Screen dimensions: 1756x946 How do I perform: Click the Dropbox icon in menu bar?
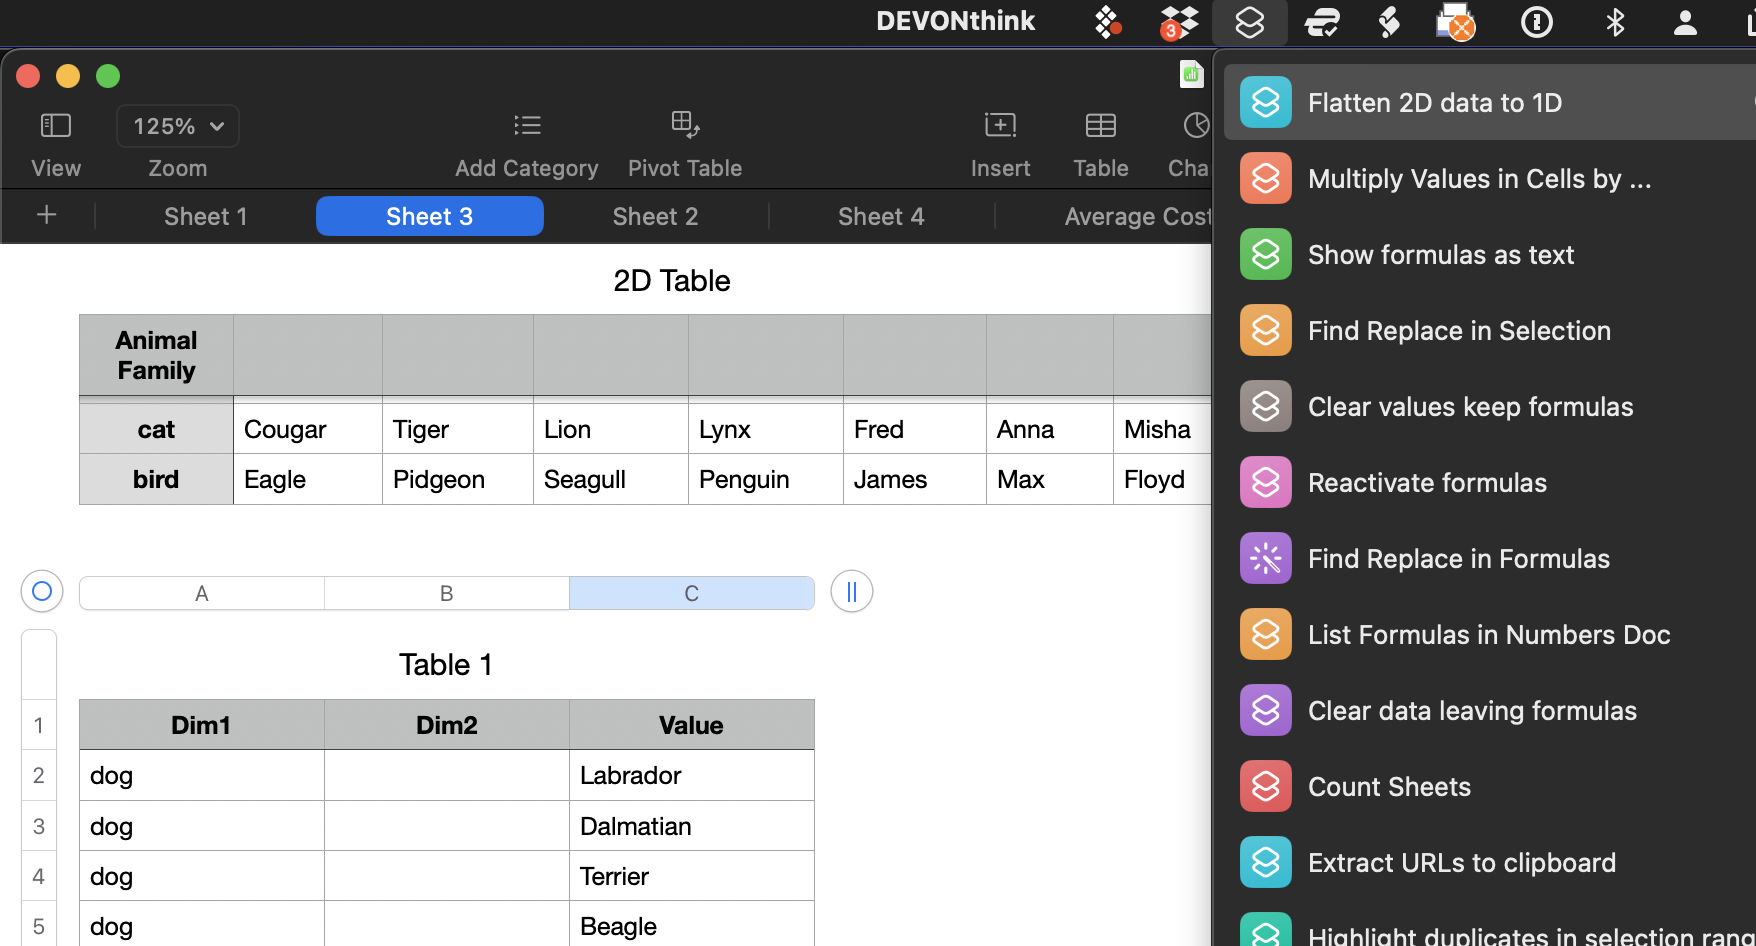[x=1179, y=22]
